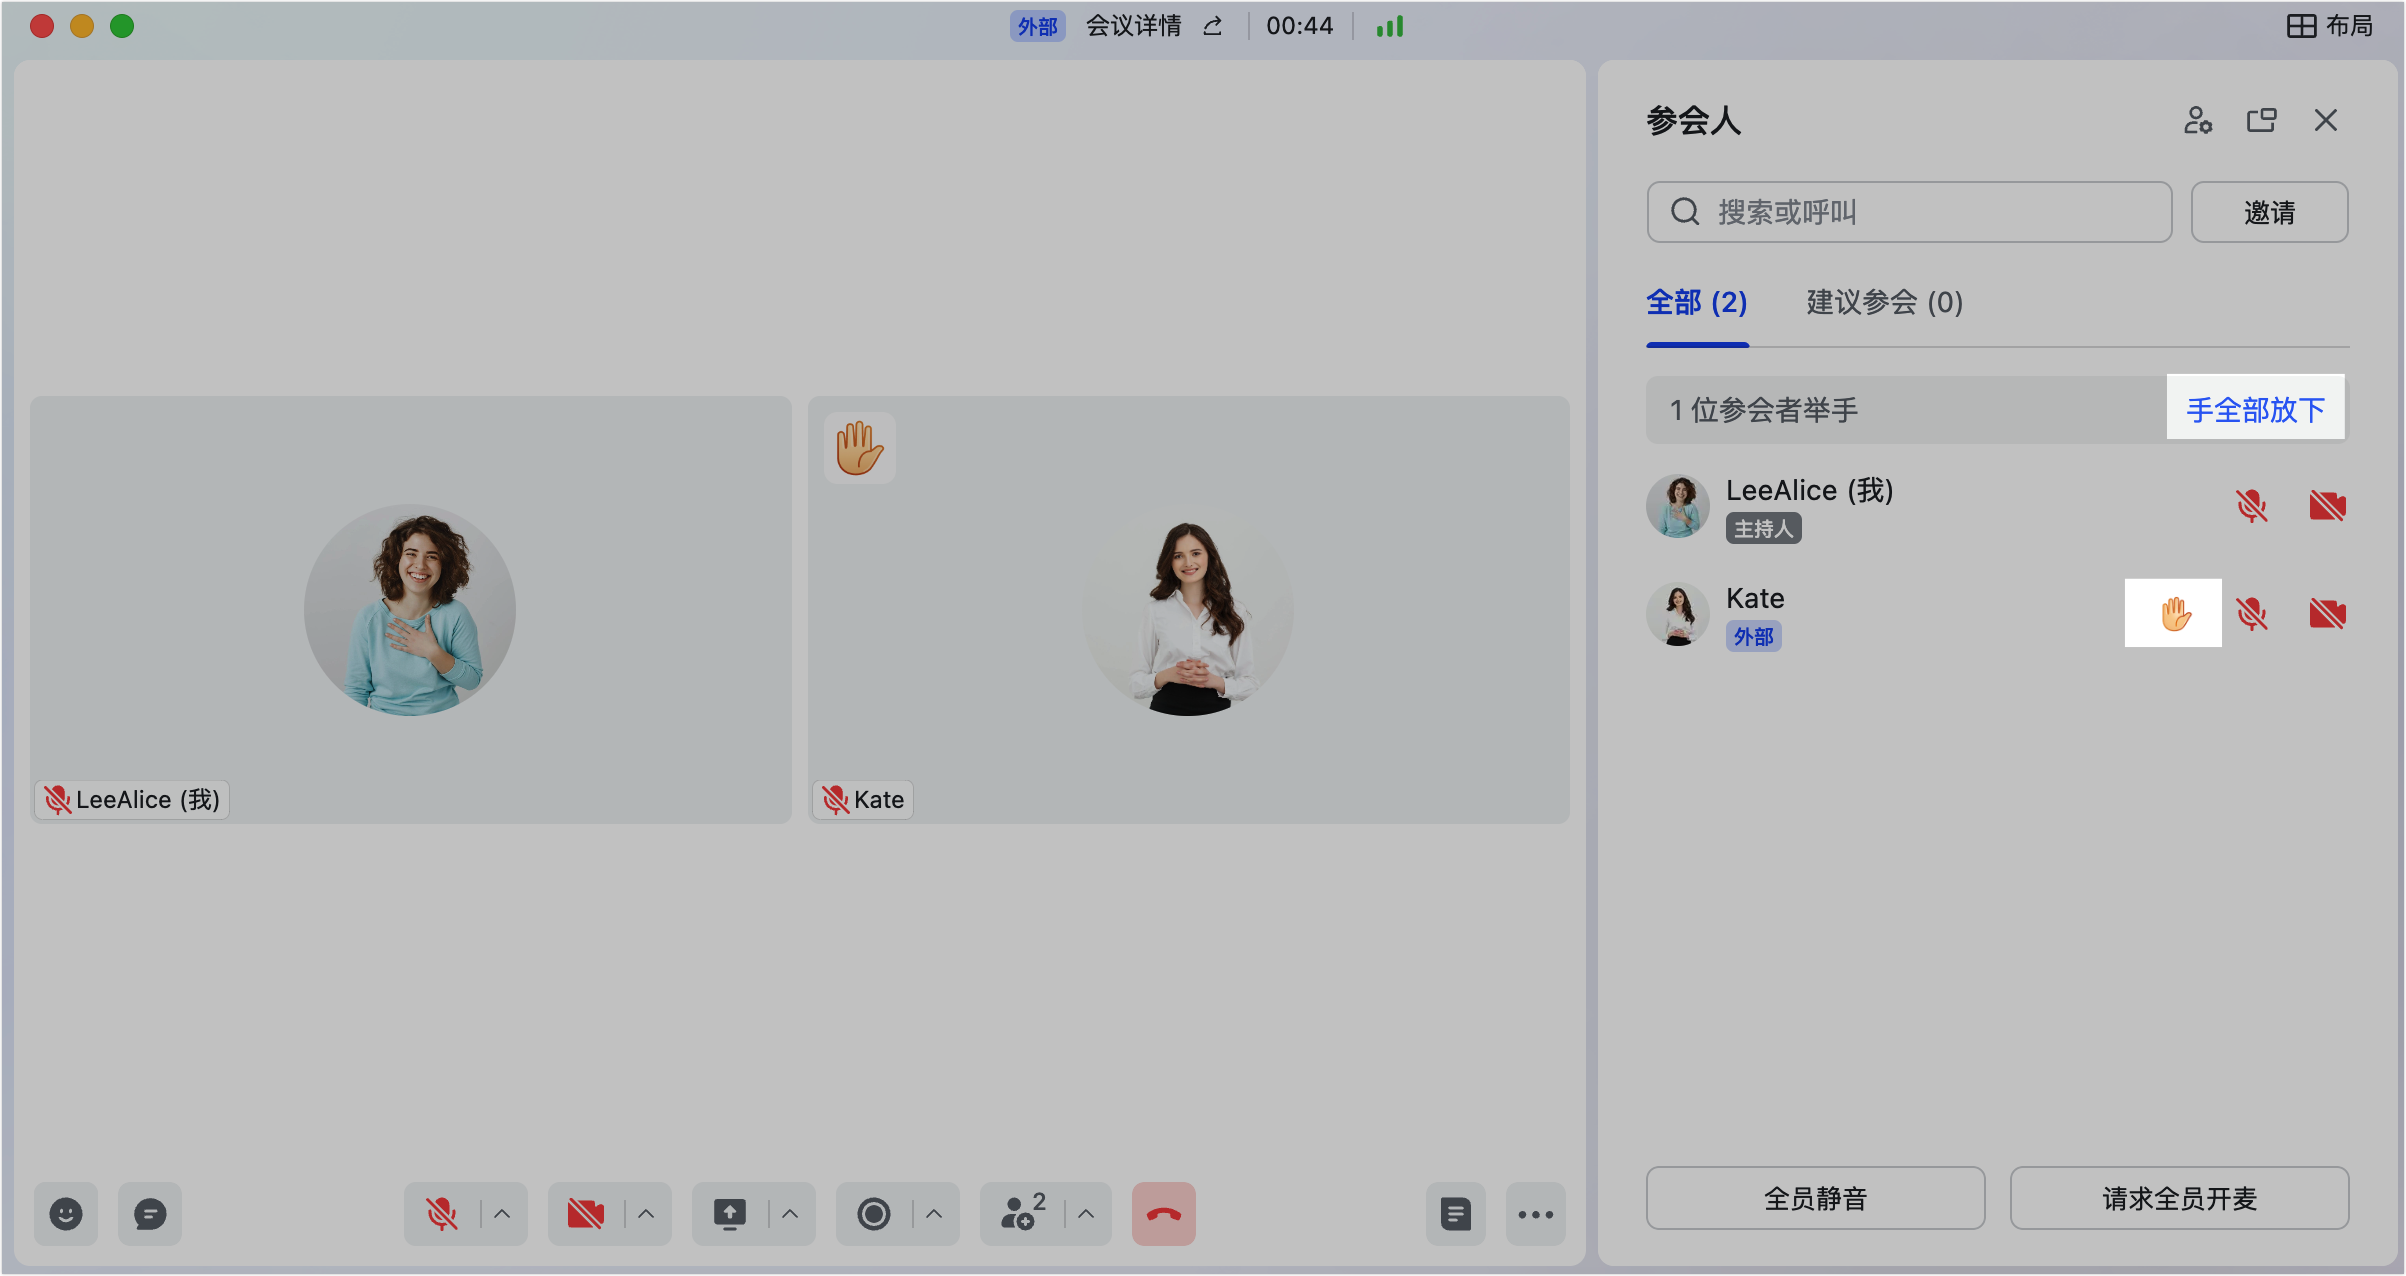Expand participants options arrow

[1087, 1214]
